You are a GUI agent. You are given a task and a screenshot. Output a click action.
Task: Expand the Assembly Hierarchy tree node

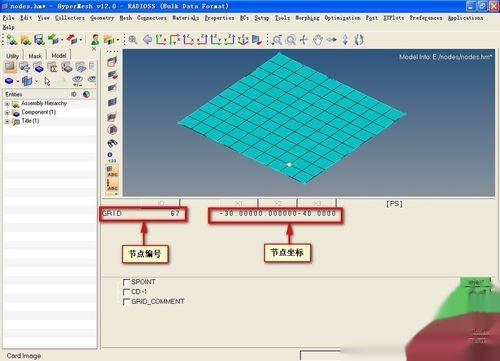coord(7,104)
